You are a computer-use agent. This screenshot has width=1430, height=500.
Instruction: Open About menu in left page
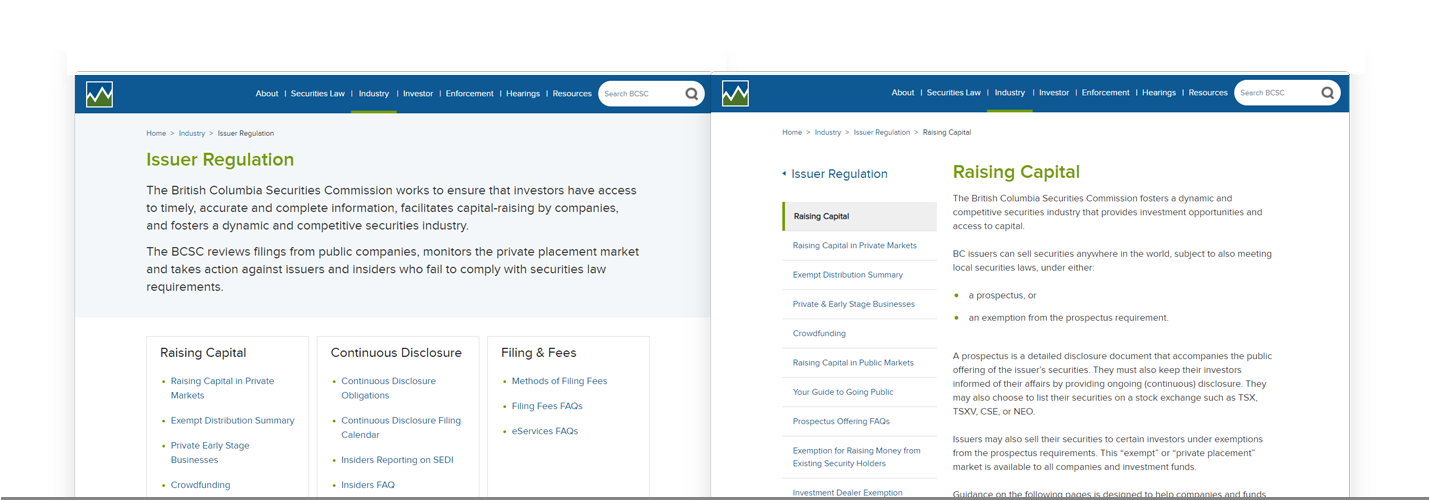tap(267, 94)
